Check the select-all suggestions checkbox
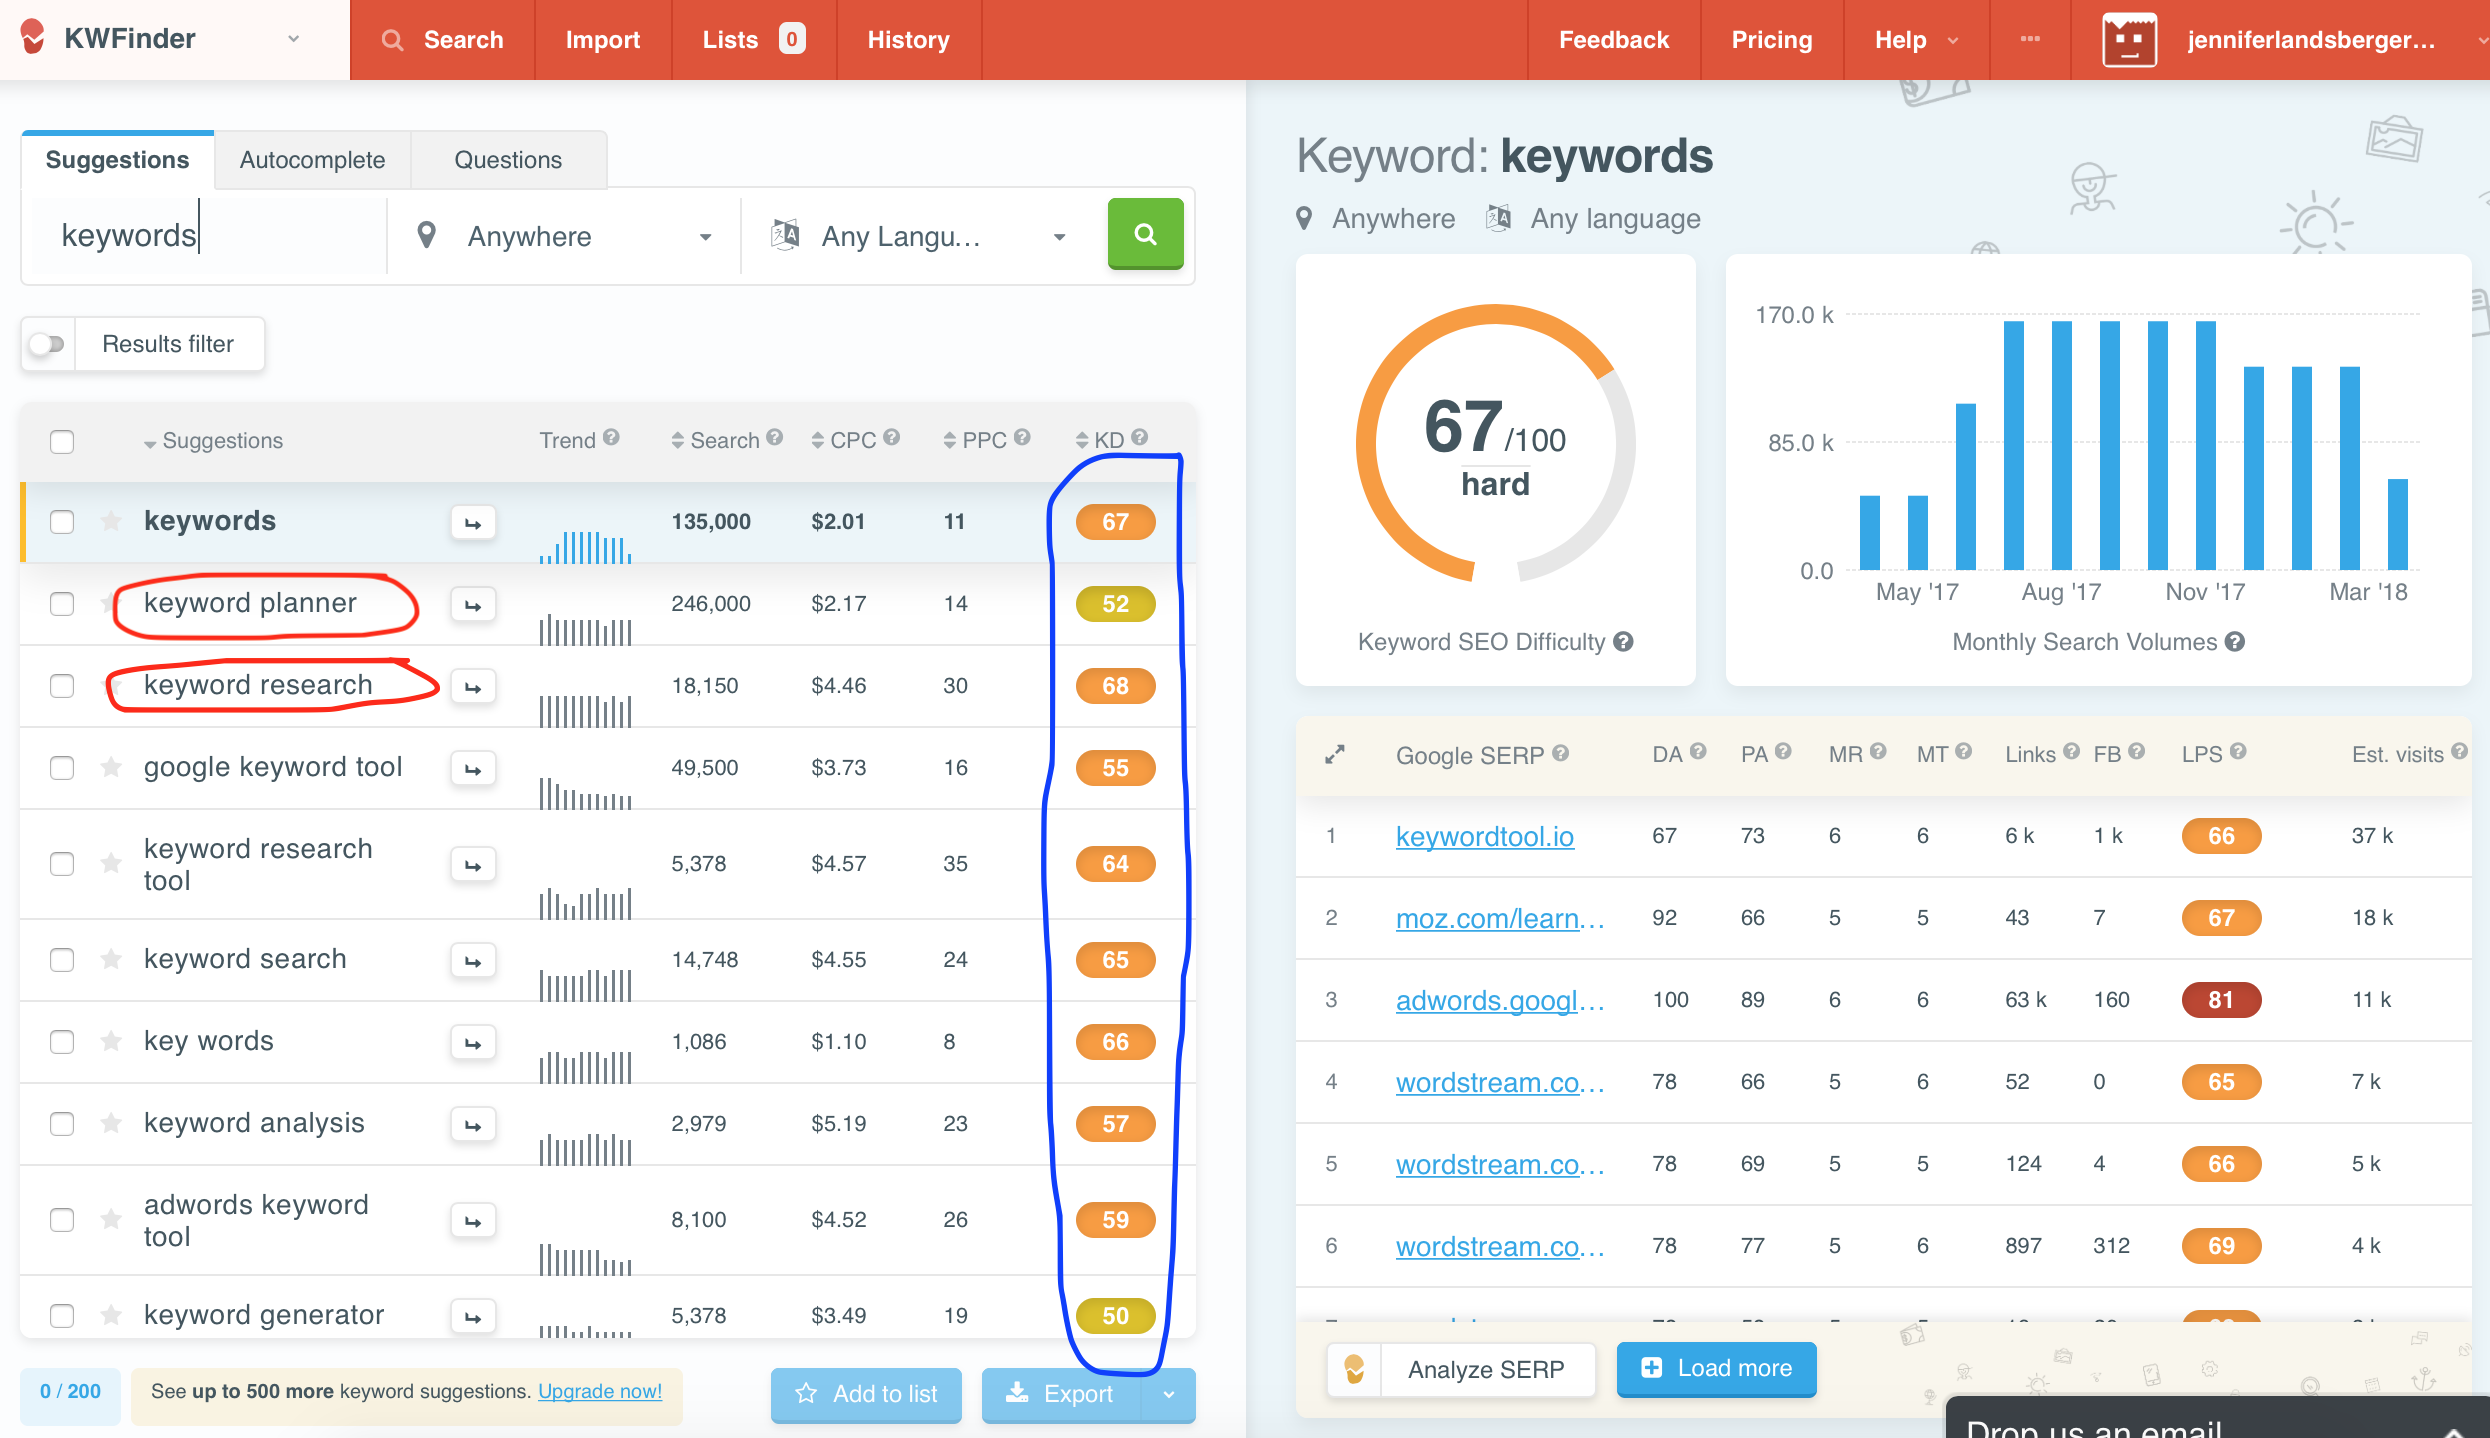The width and height of the screenshot is (2490, 1438). (x=62, y=441)
